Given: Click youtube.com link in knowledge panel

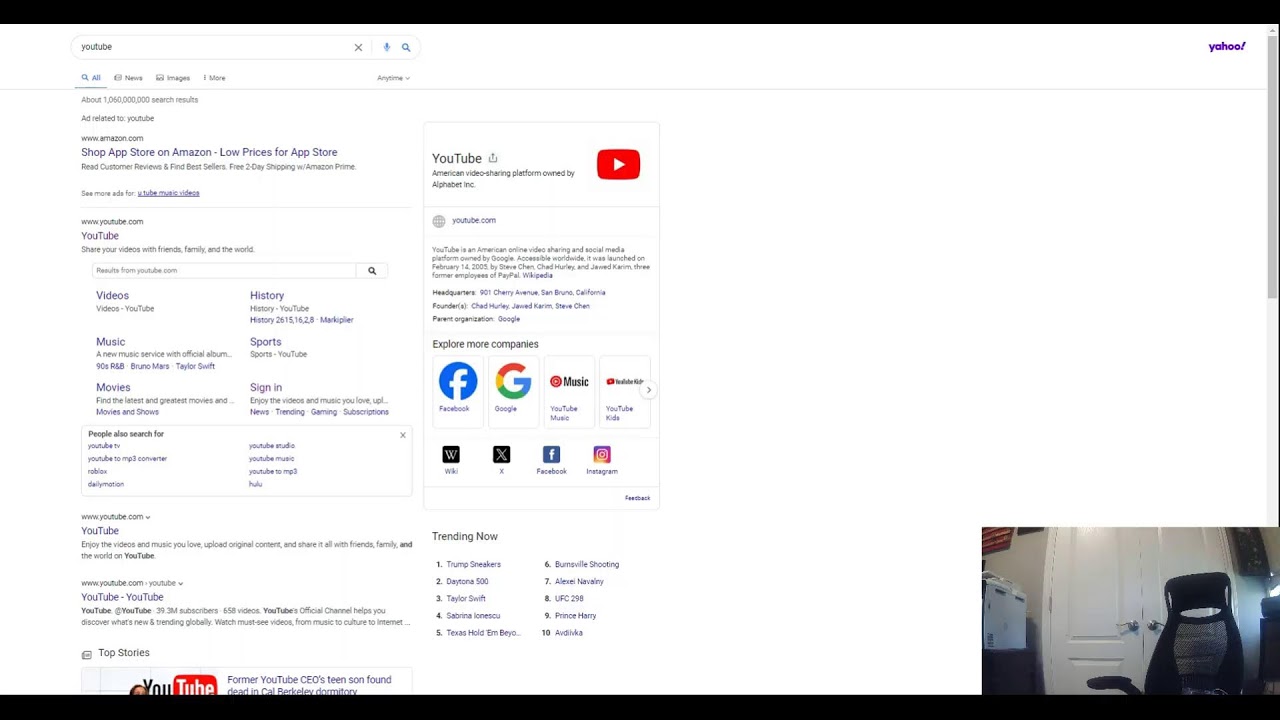Looking at the screenshot, I should point(474,220).
